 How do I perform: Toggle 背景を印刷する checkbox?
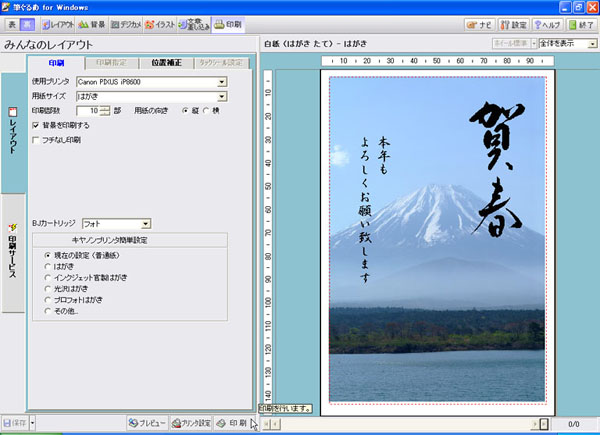[x=37, y=126]
